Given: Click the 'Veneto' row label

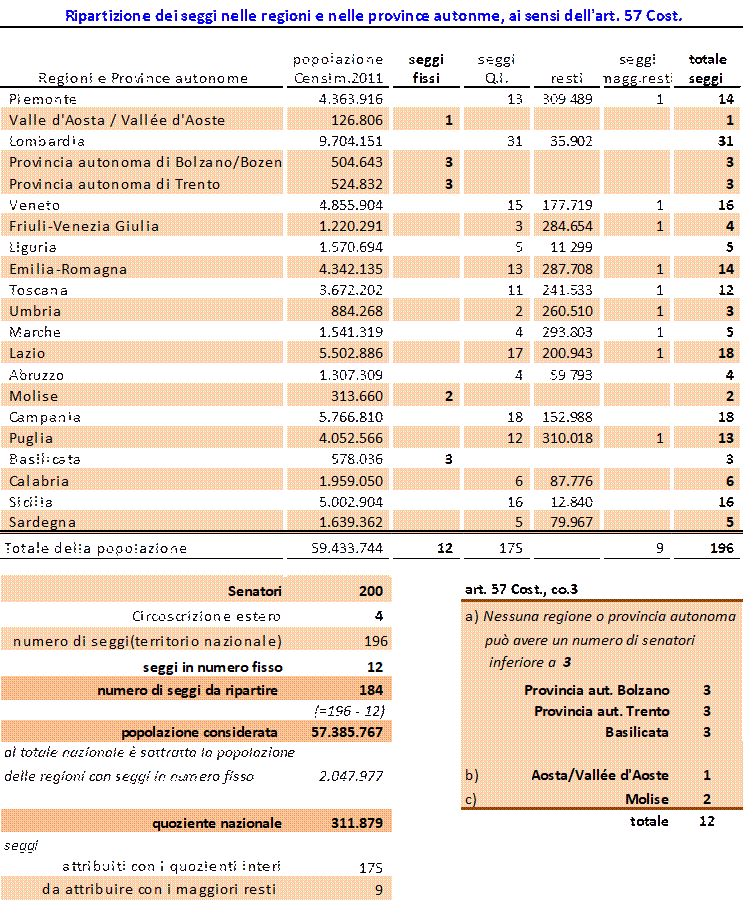Looking at the screenshot, I should click(x=34, y=205).
